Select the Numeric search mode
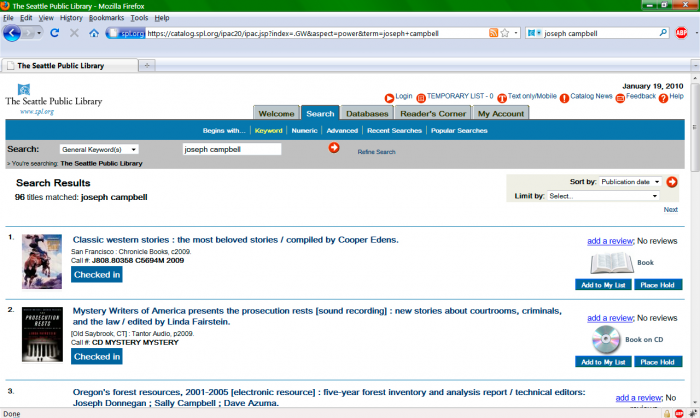Screen dimensions: 700x418 pyautogui.click(x=304, y=130)
